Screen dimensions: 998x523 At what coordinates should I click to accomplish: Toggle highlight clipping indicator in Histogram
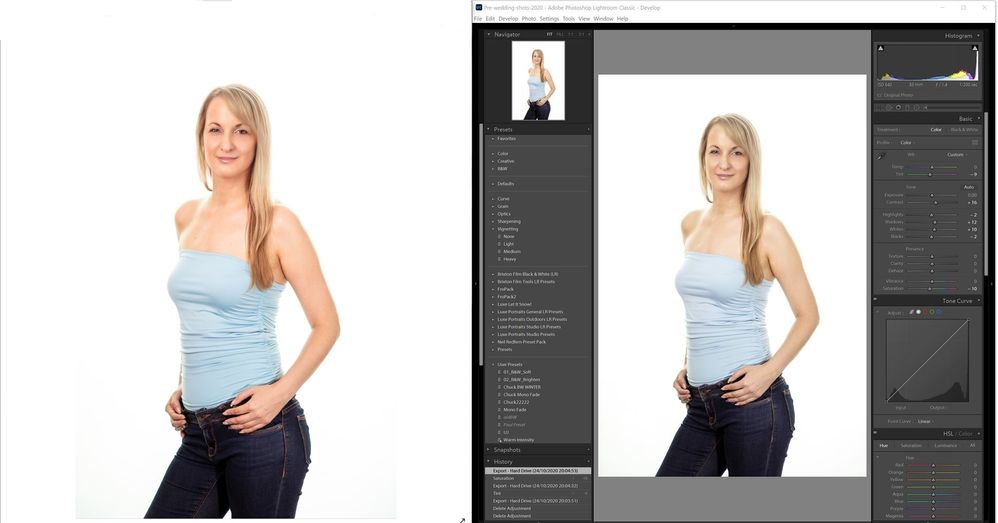(x=975, y=48)
